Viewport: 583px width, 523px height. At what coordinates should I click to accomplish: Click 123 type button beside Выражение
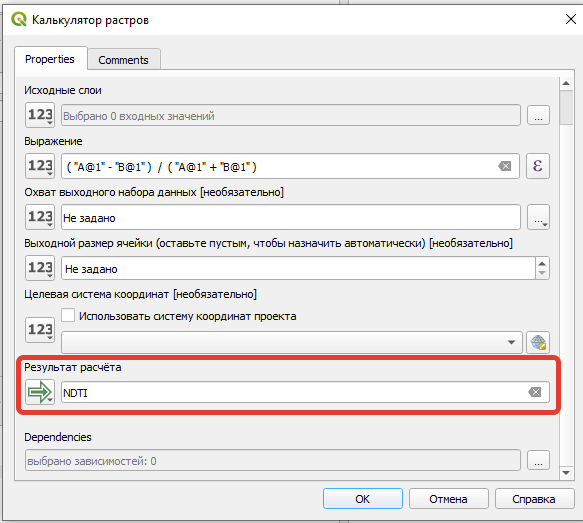tap(40, 166)
